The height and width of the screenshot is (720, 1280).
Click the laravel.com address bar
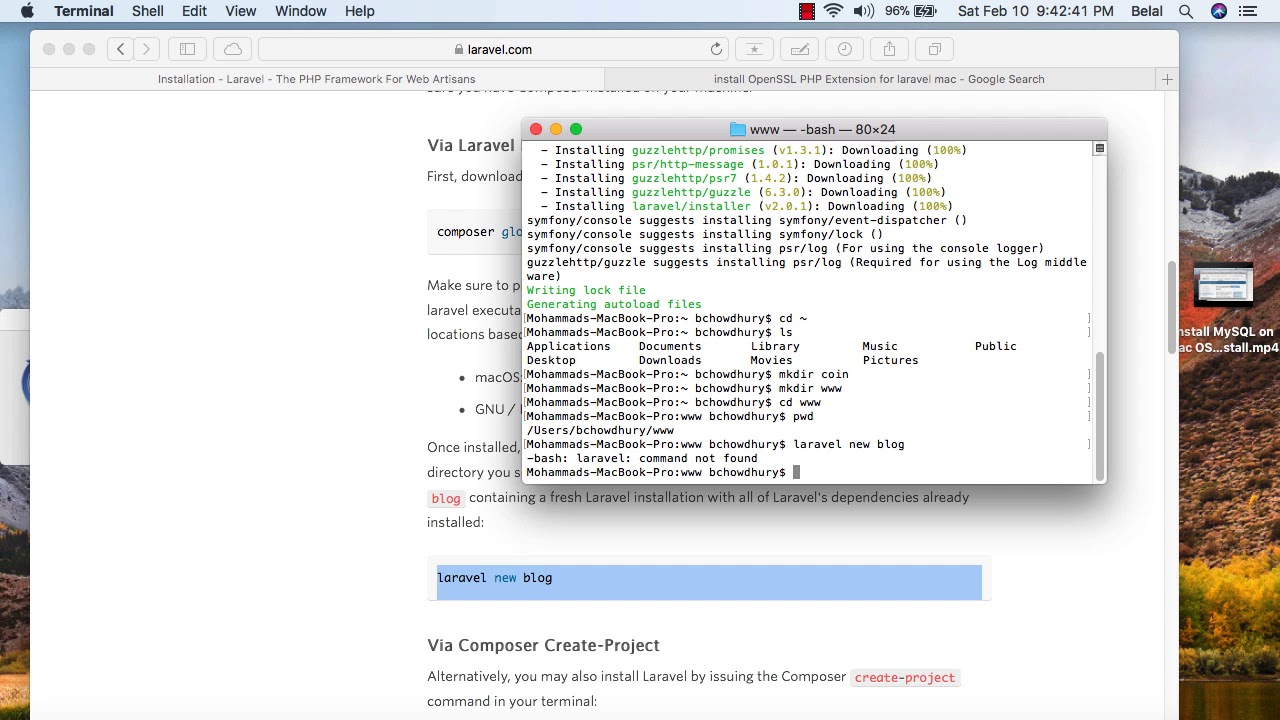[493, 49]
